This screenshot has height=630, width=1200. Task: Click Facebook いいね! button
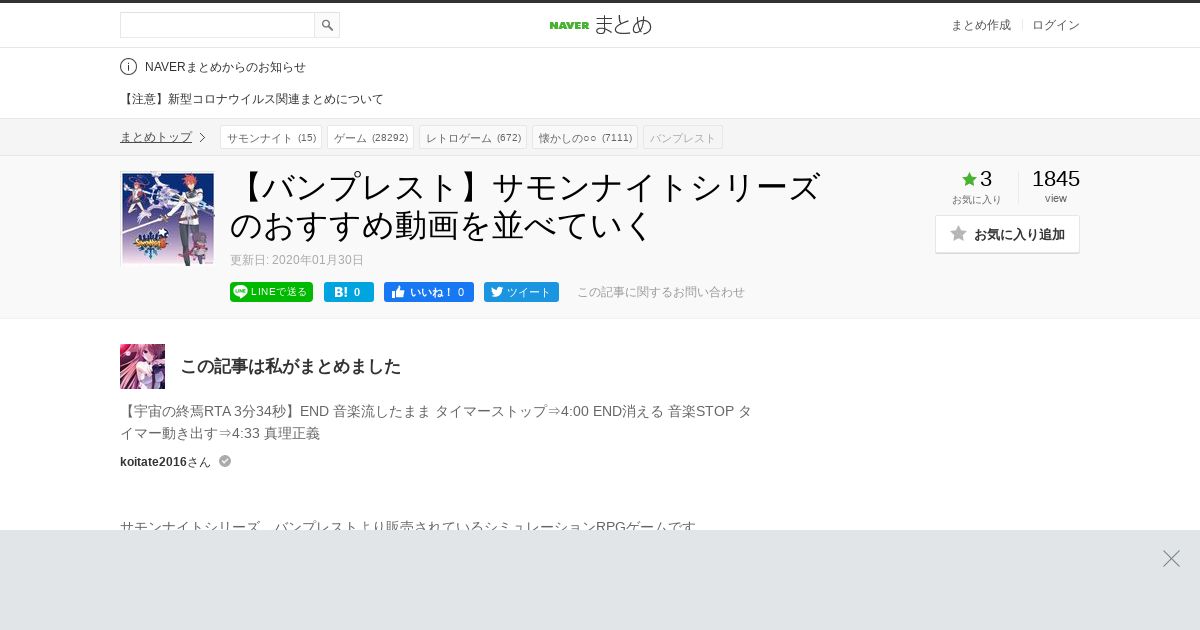pos(429,292)
